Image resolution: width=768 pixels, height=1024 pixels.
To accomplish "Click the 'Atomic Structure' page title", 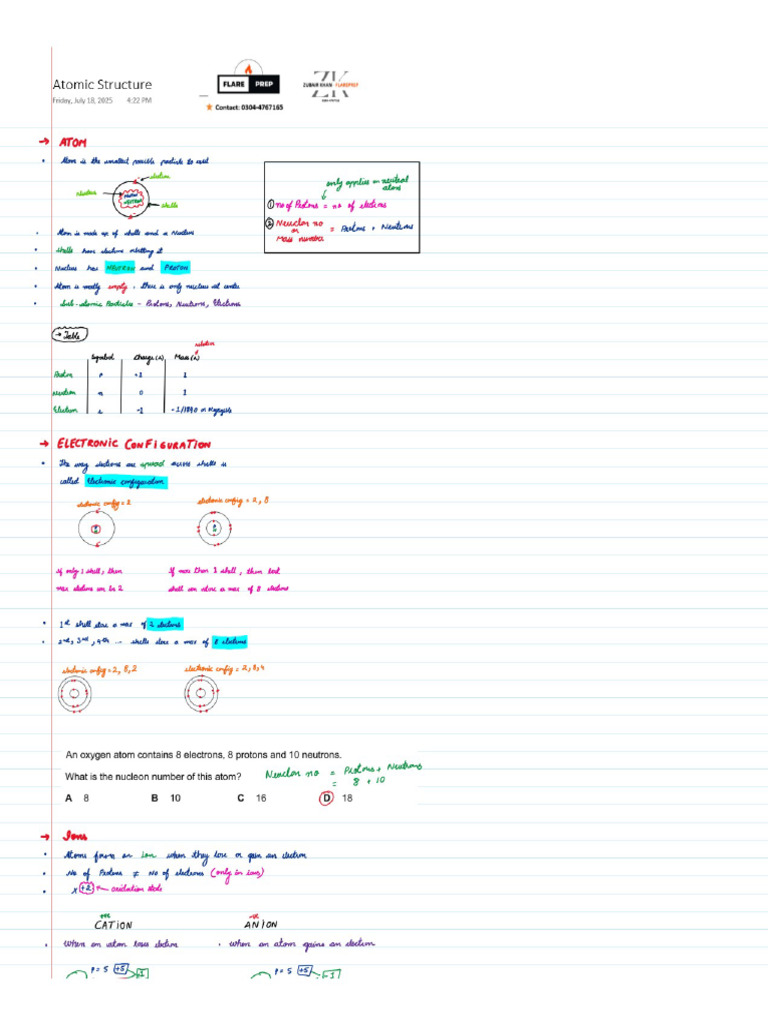I will click(102, 85).
